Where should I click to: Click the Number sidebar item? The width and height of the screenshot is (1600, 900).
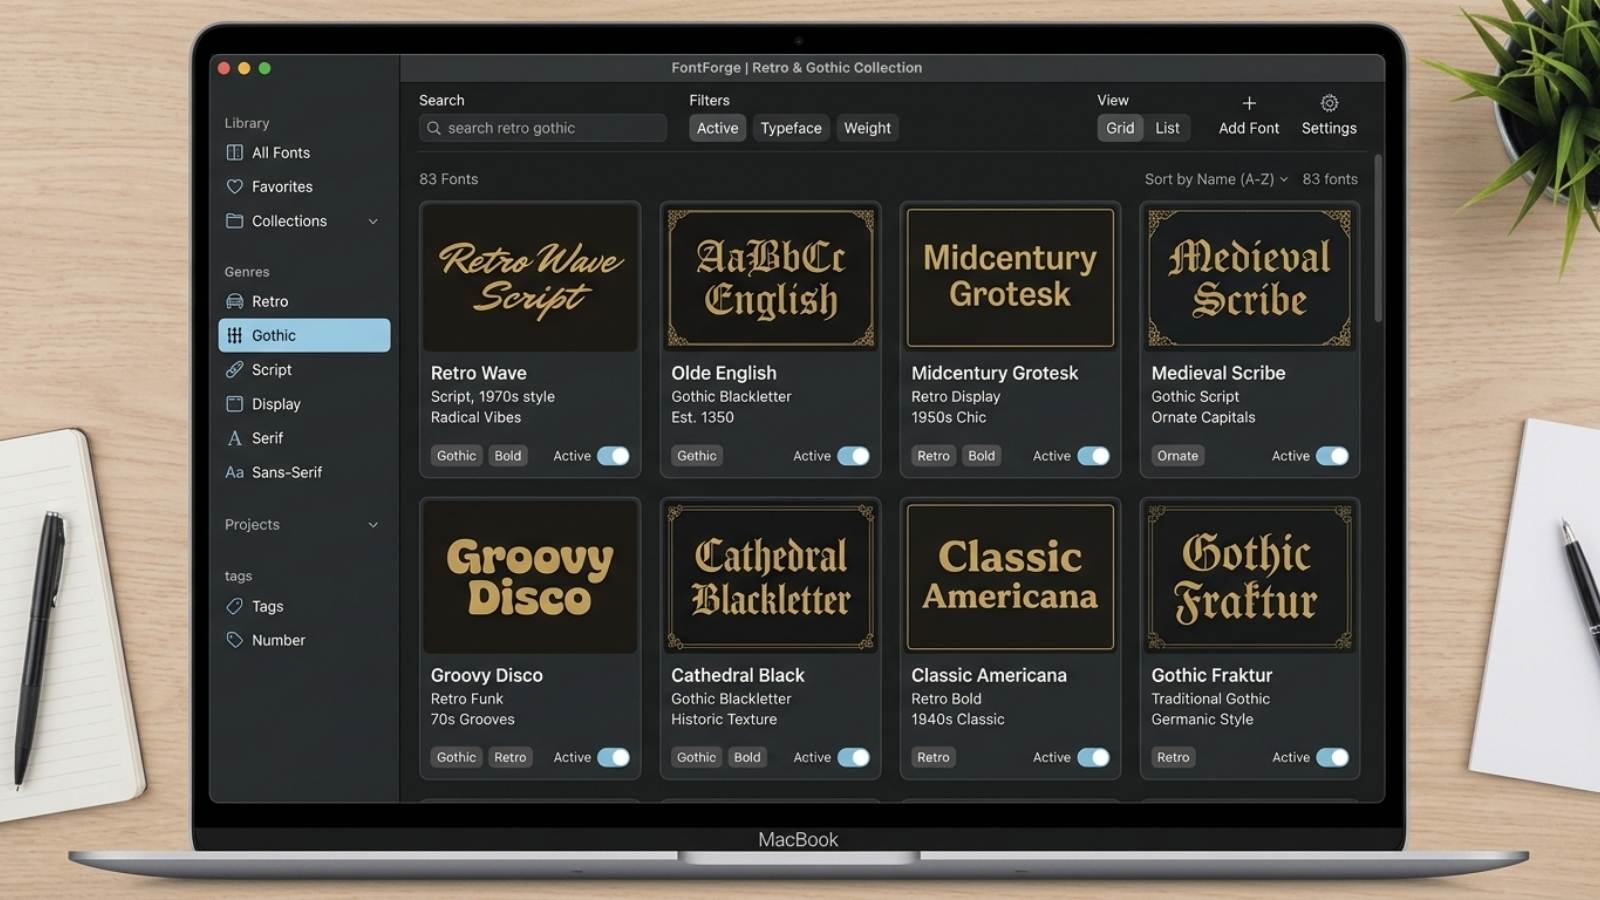point(304,640)
